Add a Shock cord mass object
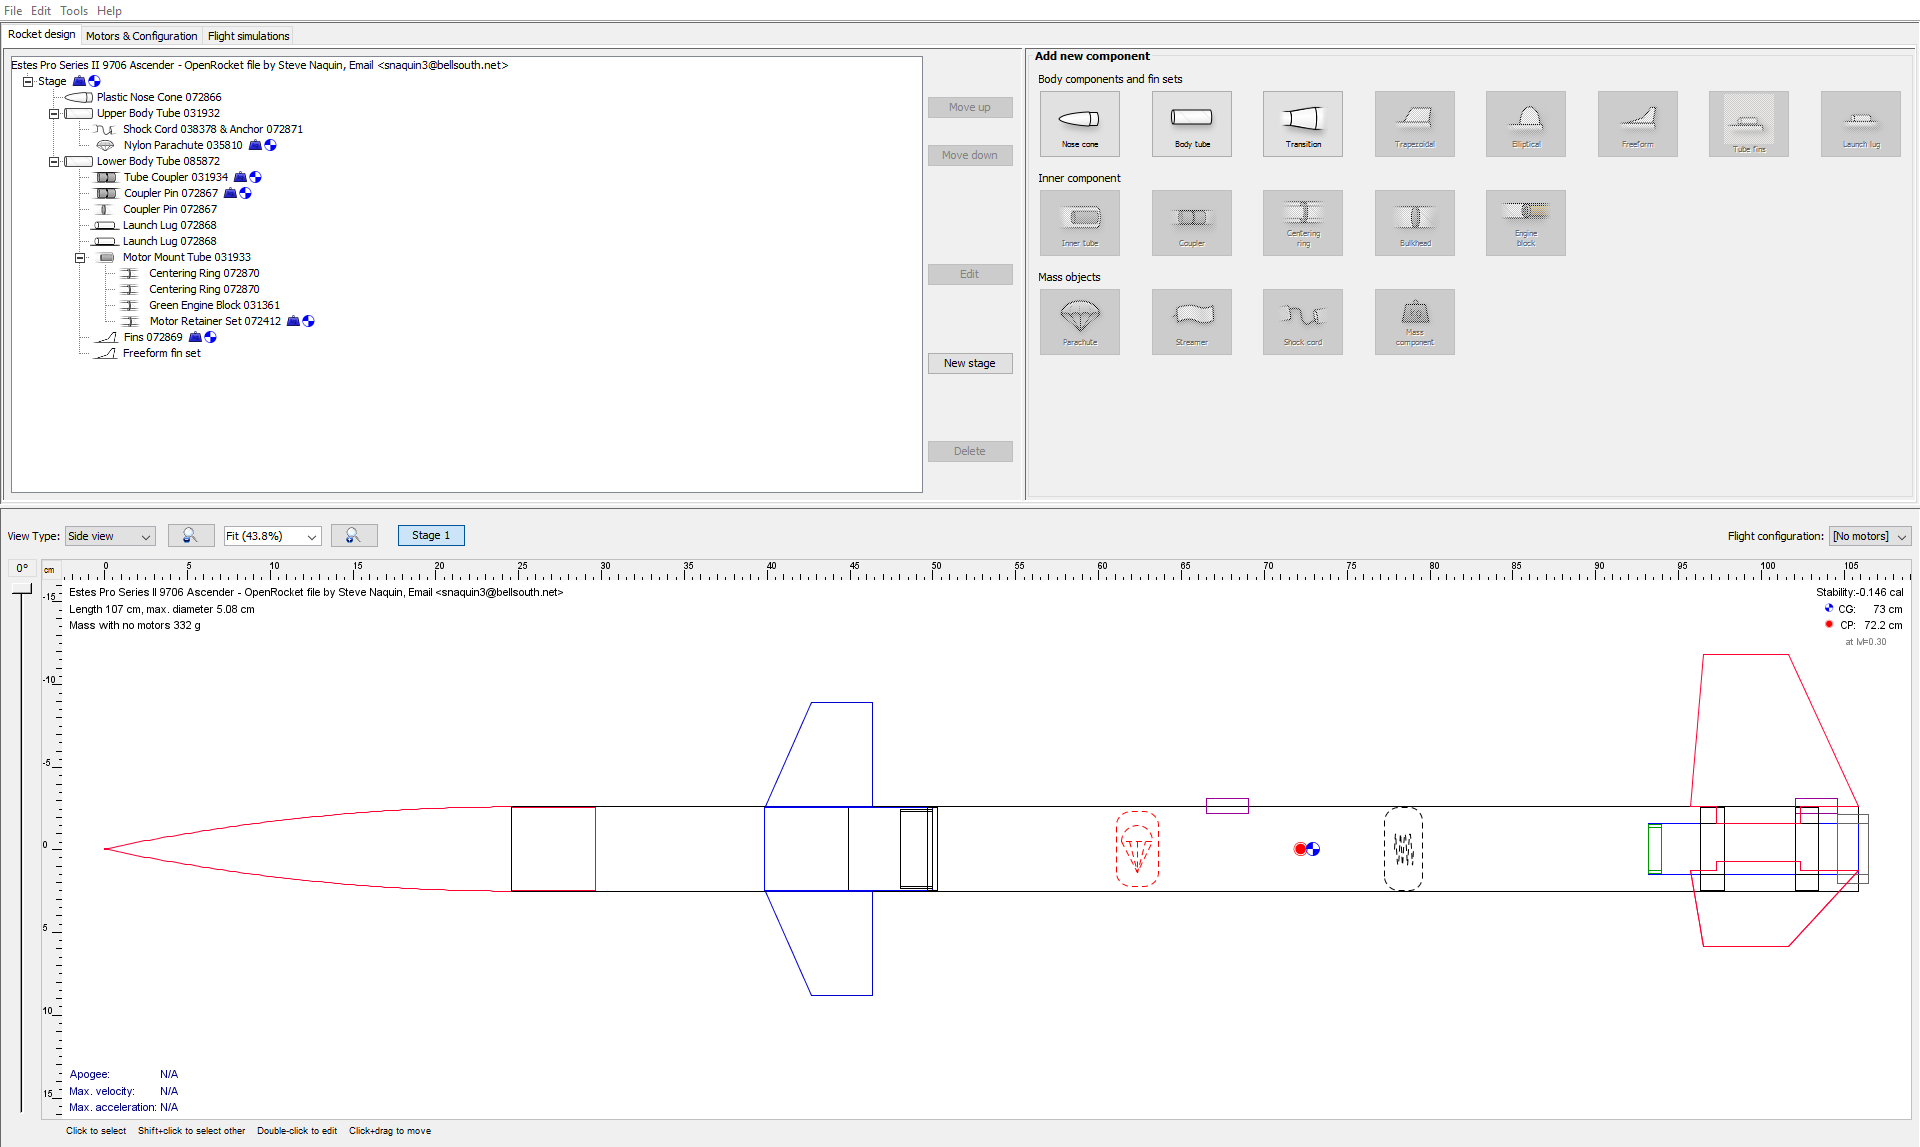 [1302, 321]
